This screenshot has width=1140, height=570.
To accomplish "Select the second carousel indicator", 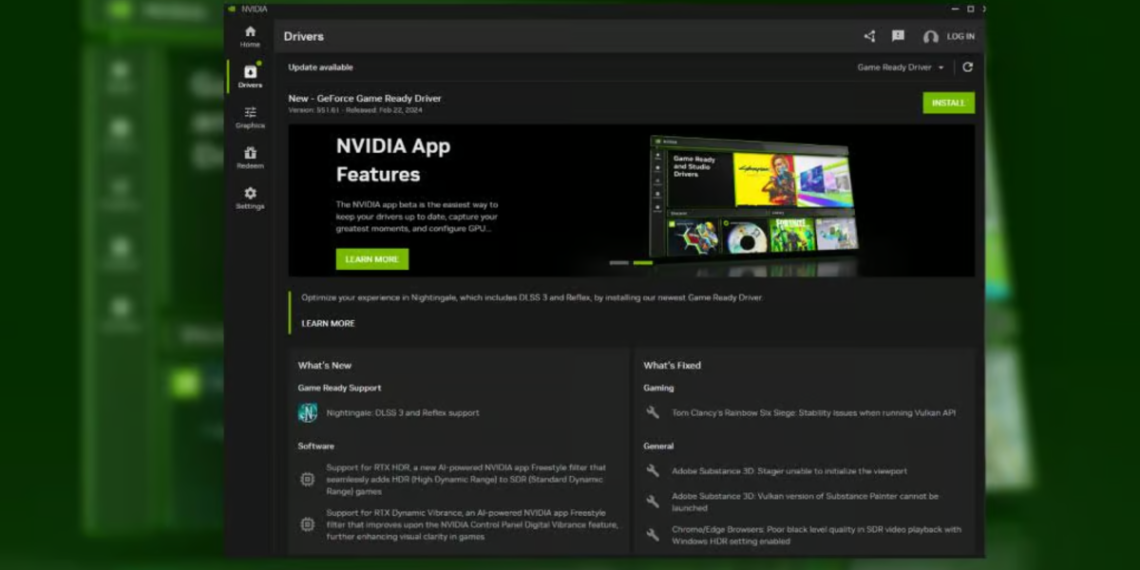I will click(643, 262).
